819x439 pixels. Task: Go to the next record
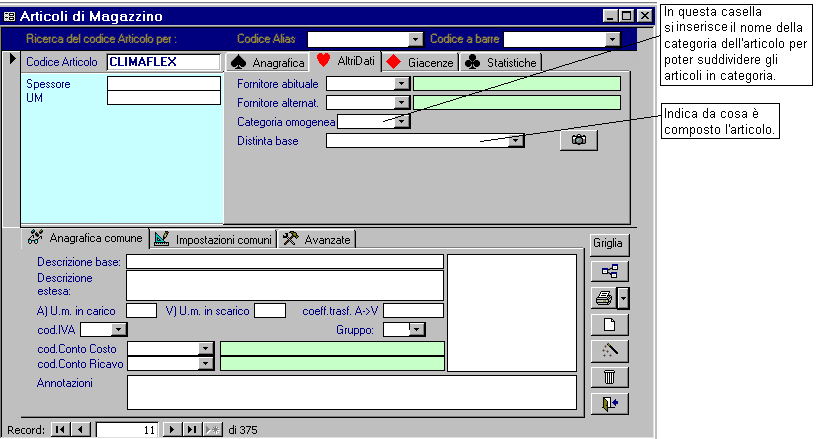[171, 430]
